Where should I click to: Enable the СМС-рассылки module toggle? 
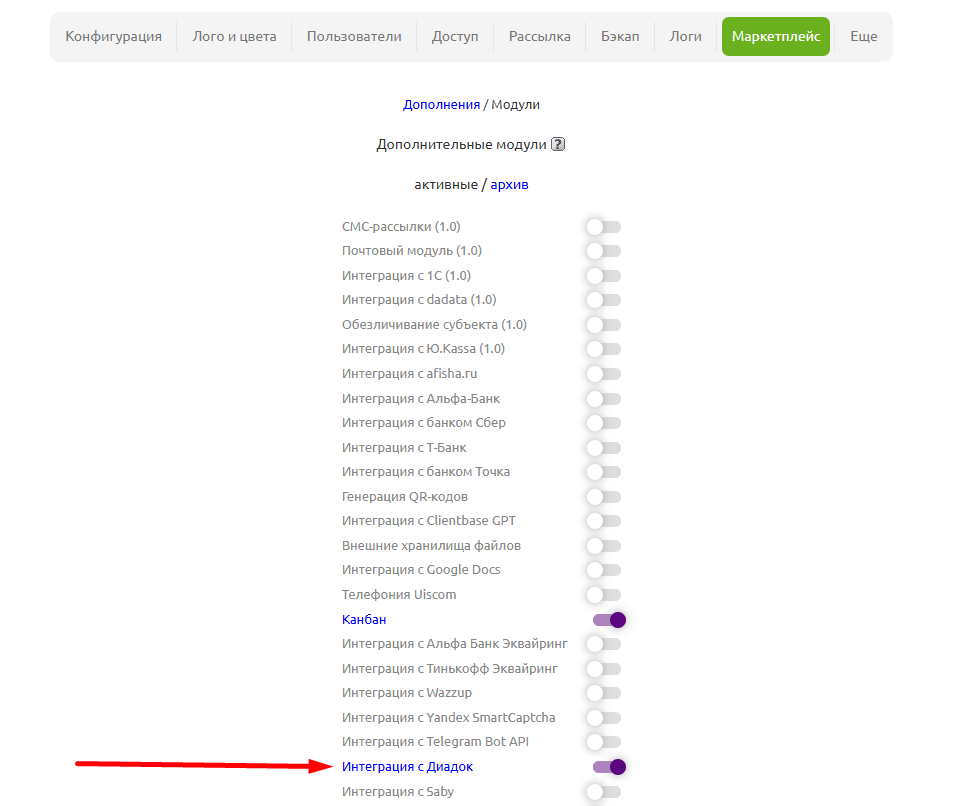pos(604,227)
